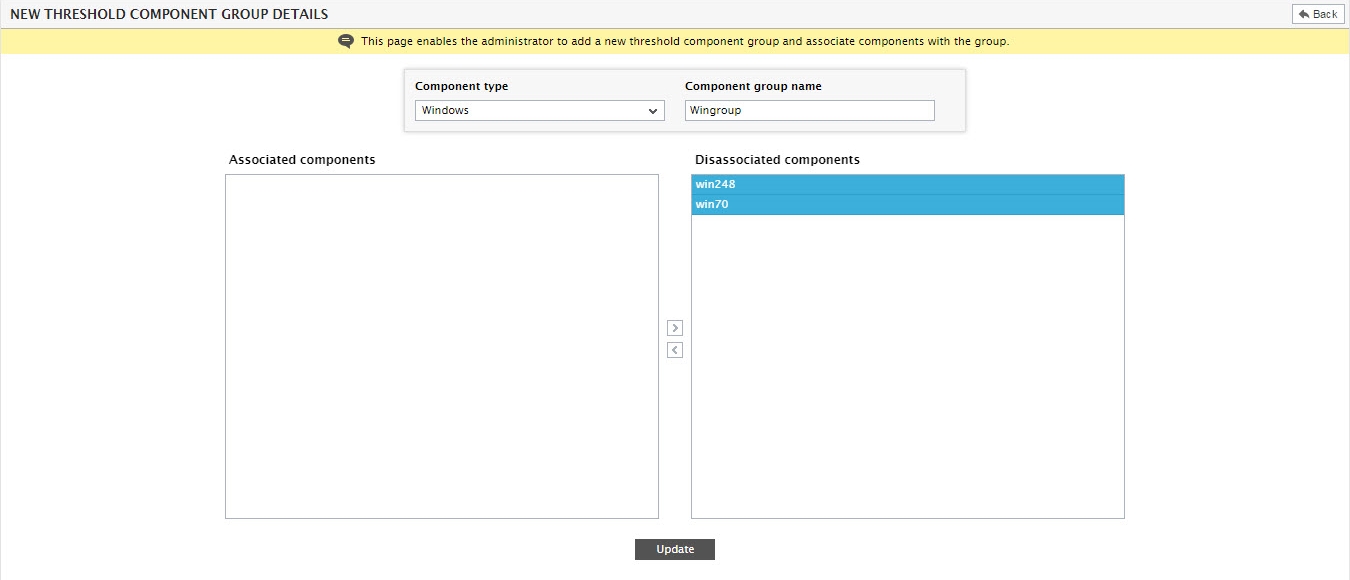Click the Disassociated components heading

click(x=777, y=160)
